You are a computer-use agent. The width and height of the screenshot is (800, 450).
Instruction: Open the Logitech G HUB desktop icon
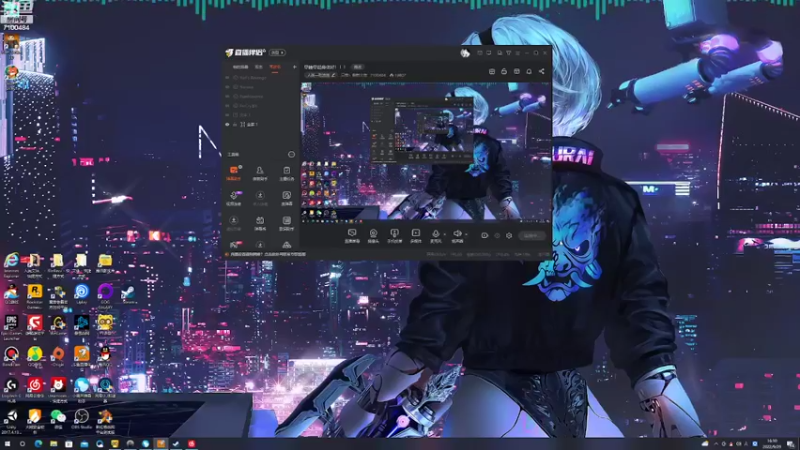pyautogui.click(x=11, y=388)
